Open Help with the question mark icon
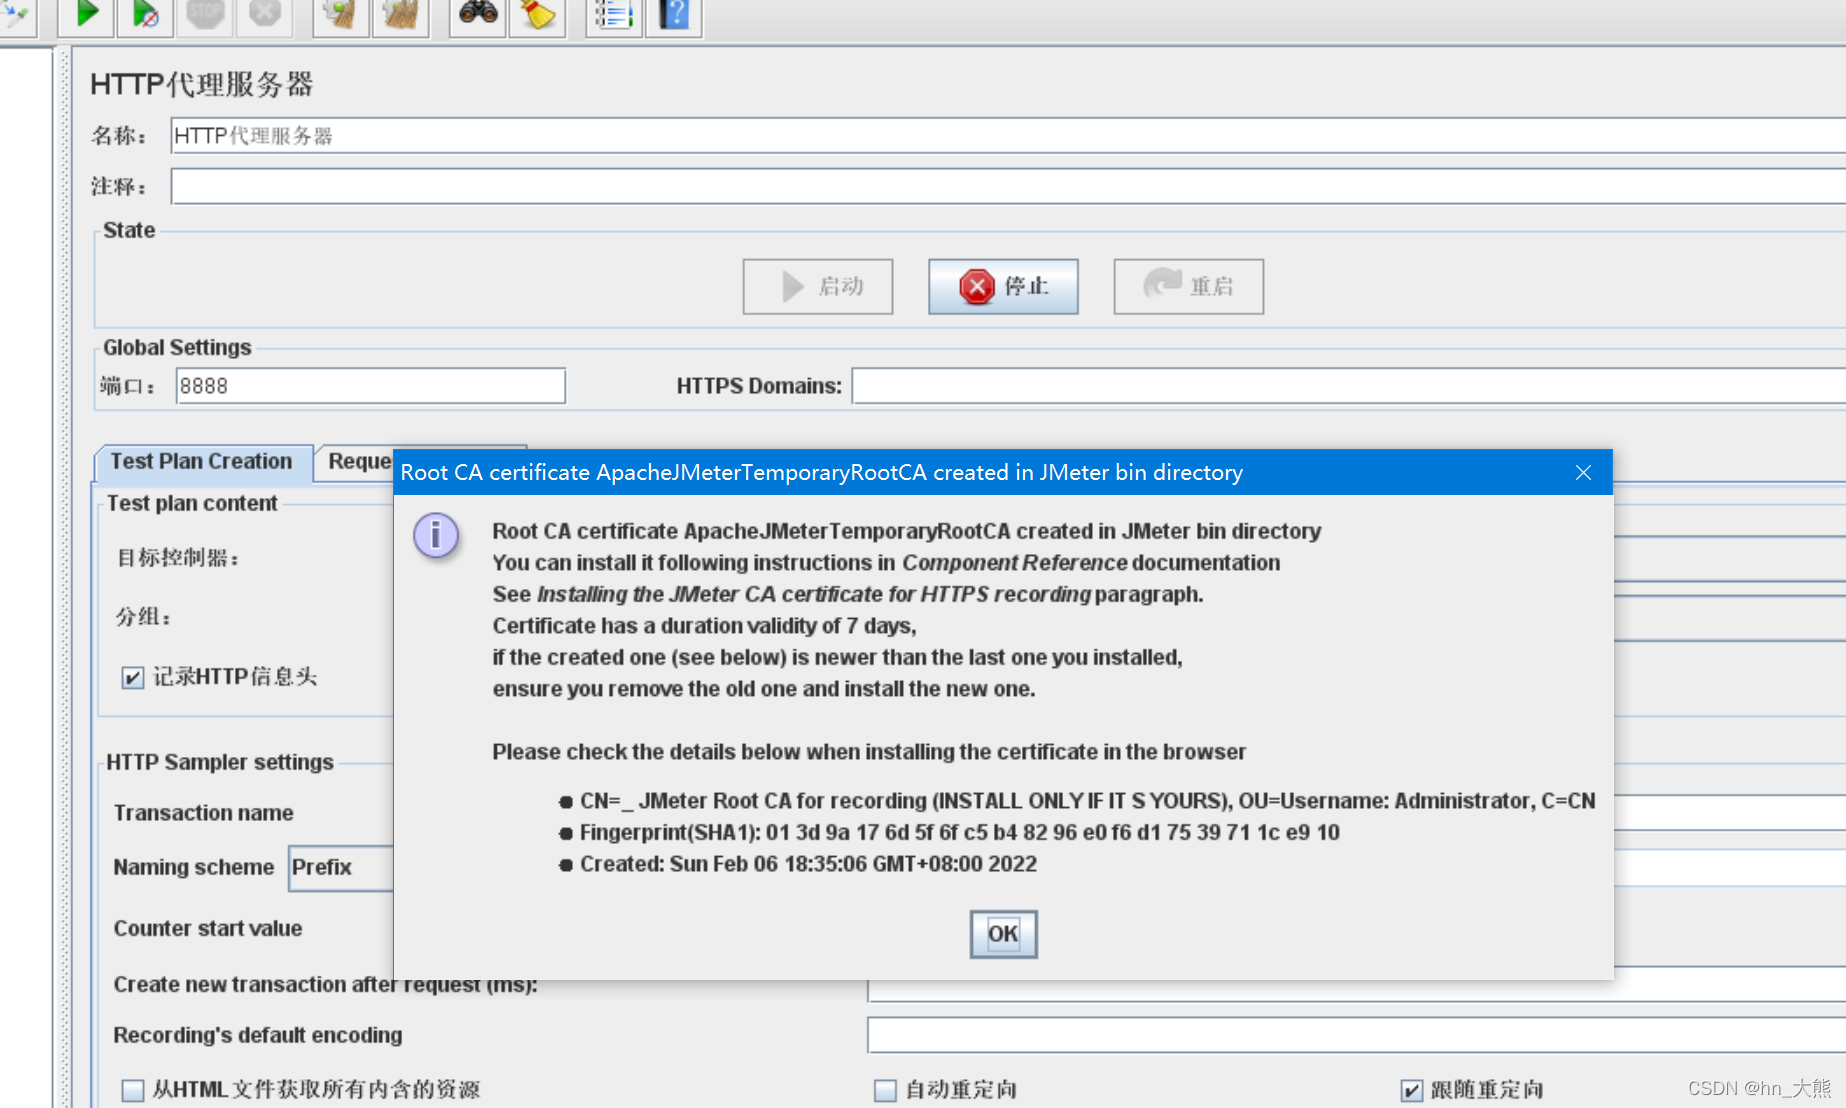The width and height of the screenshot is (1846, 1108). pyautogui.click(x=674, y=14)
